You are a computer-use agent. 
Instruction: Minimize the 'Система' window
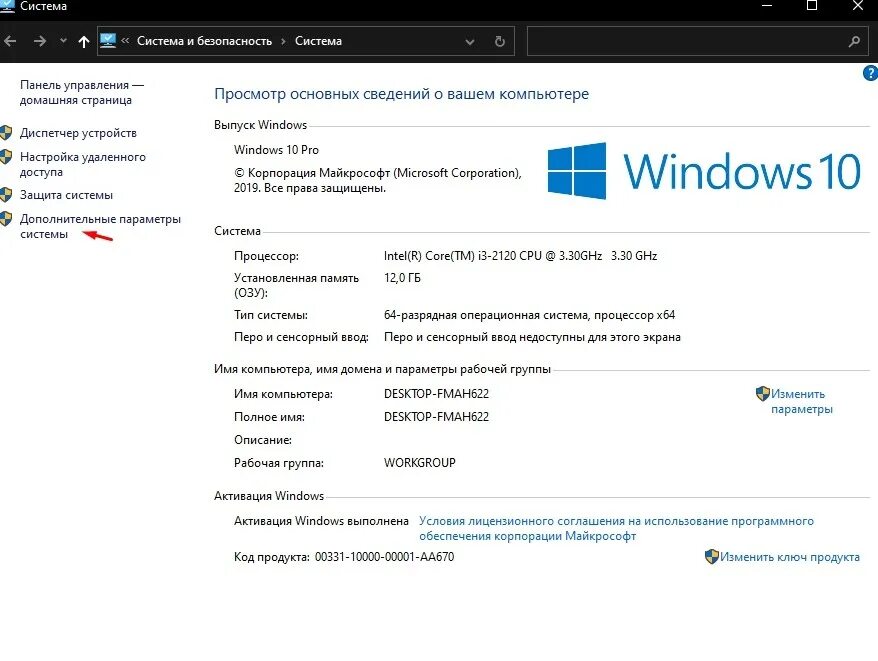pyautogui.click(x=767, y=6)
